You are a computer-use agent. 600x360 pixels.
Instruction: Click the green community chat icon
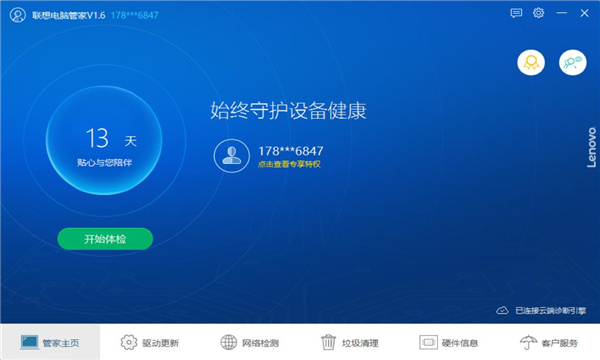click(x=572, y=62)
